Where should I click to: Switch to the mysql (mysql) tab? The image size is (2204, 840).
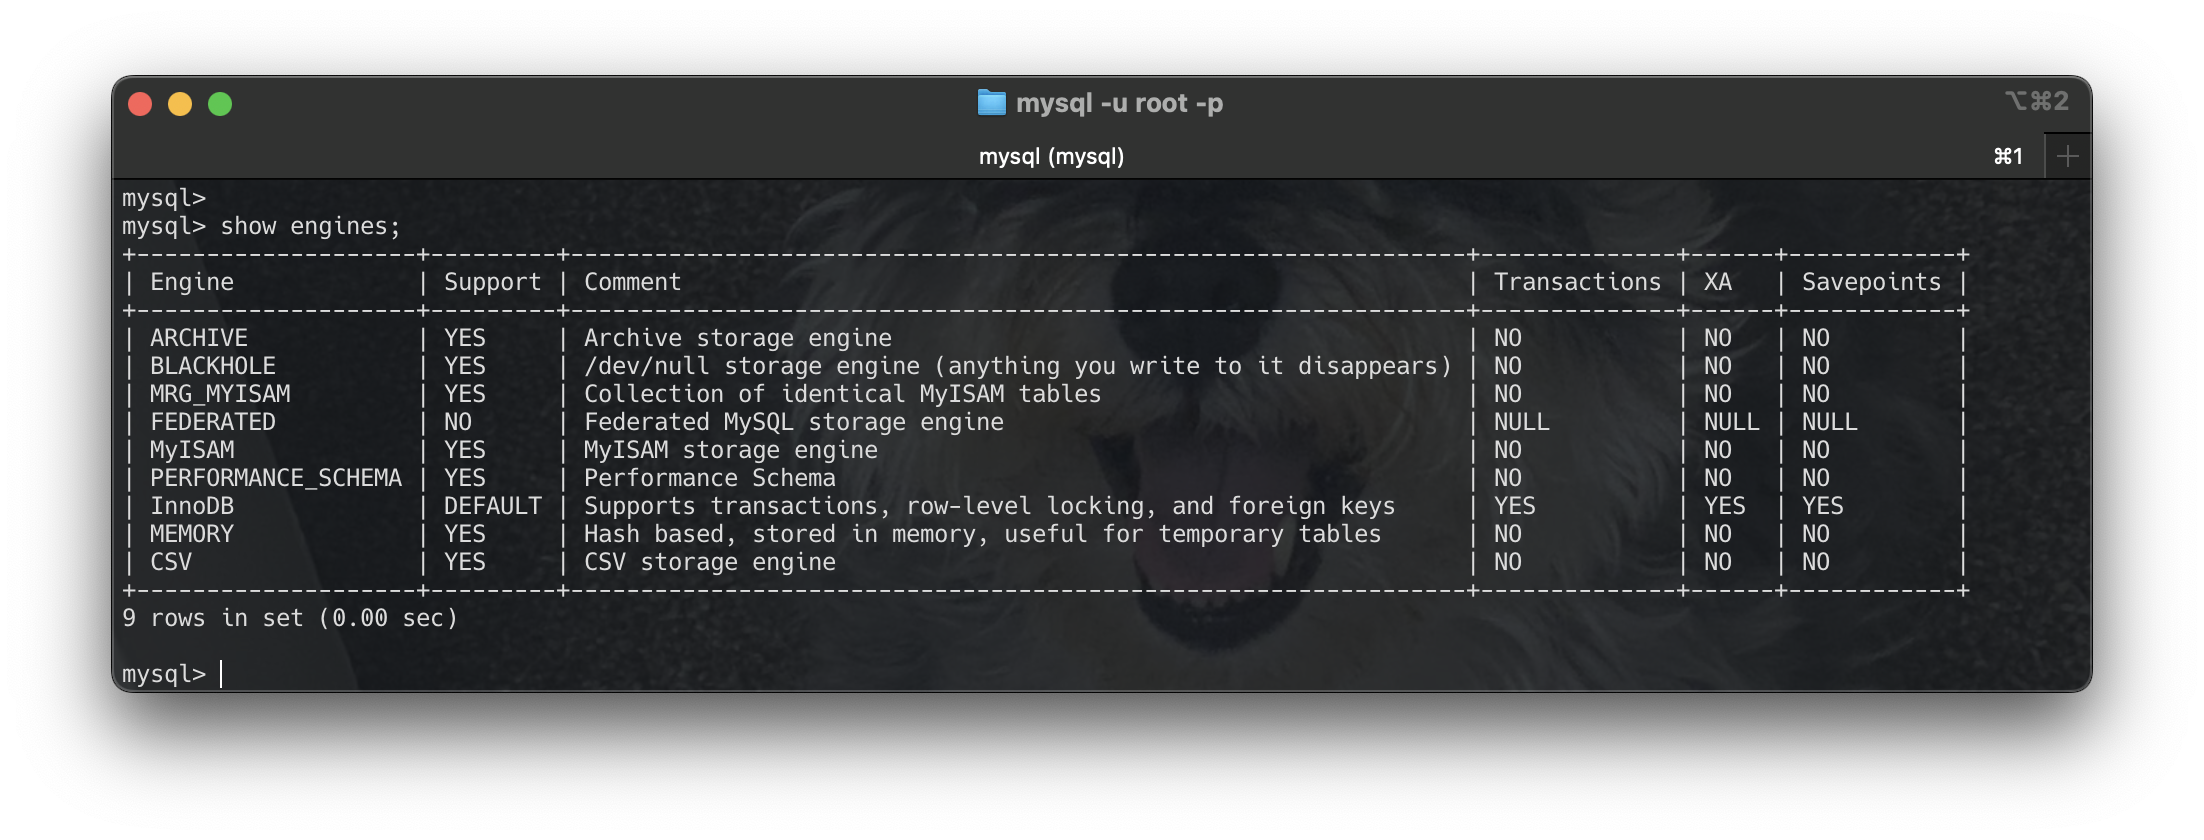pos(1051,156)
